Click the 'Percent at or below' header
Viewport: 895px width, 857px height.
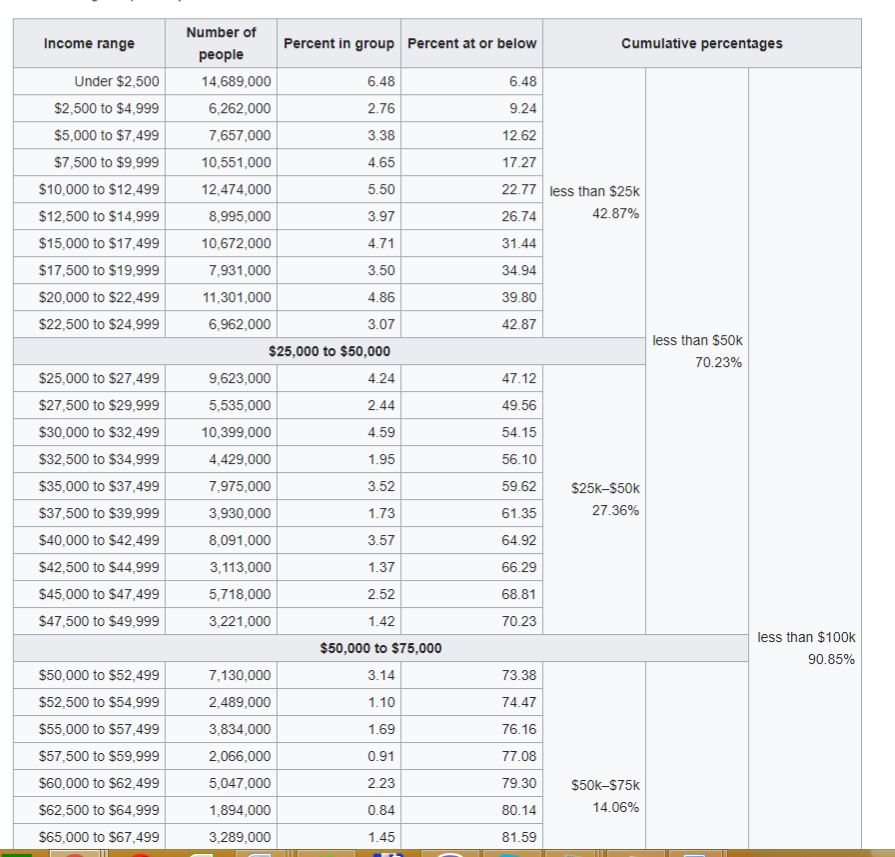(x=472, y=43)
